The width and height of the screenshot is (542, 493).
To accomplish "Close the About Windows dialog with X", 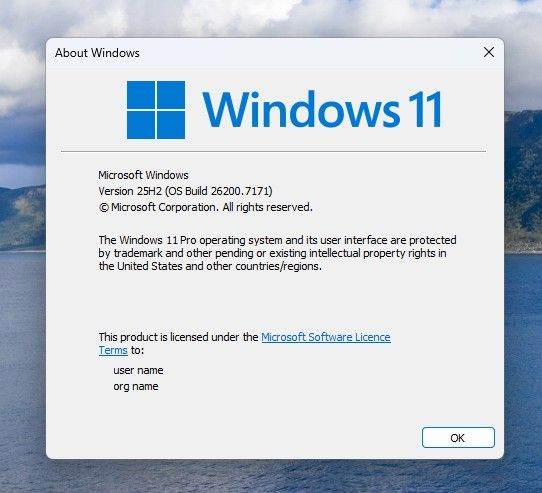I will click(489, 53).
